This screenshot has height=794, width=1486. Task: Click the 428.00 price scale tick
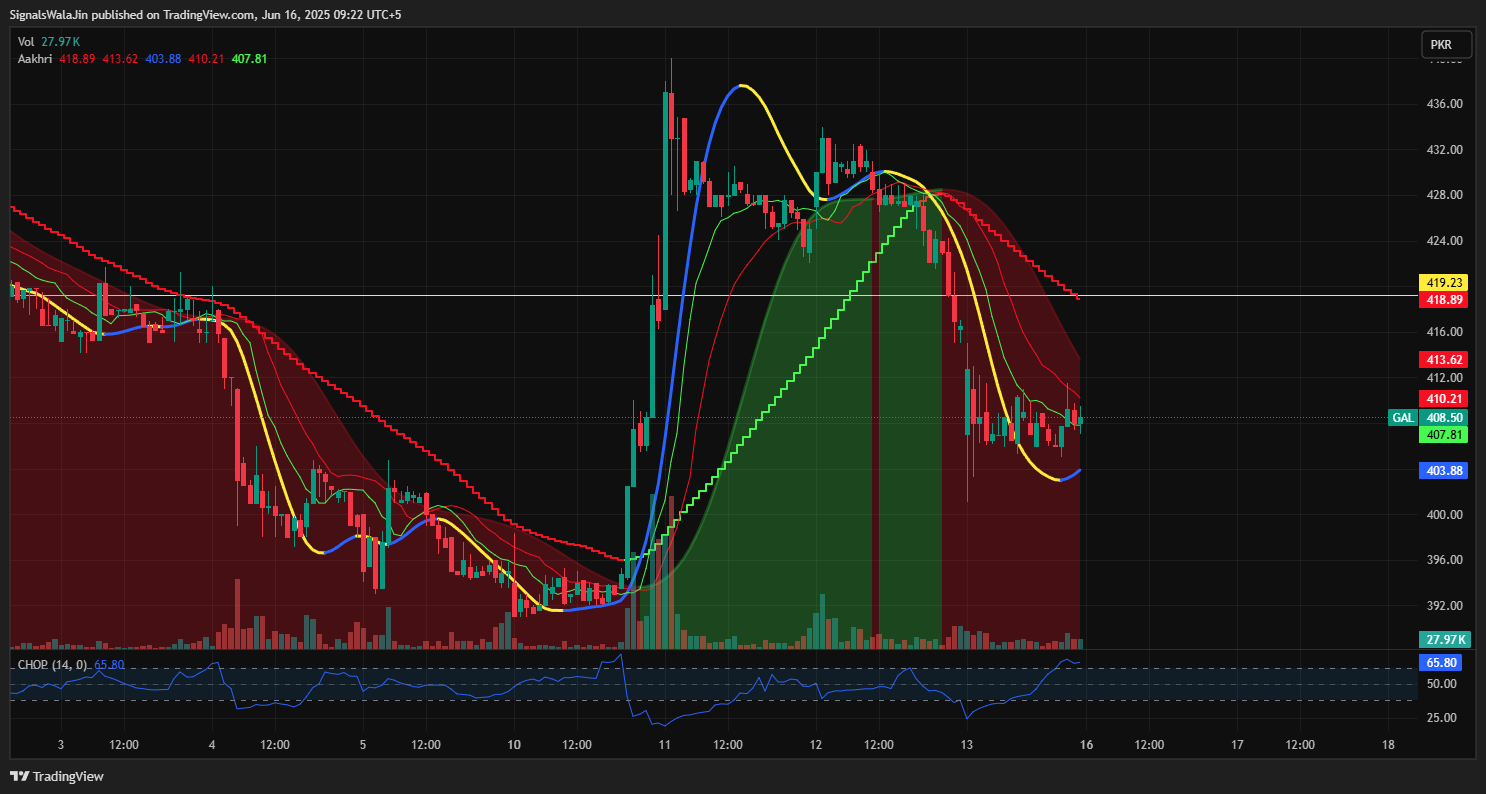coord(1445,195)
